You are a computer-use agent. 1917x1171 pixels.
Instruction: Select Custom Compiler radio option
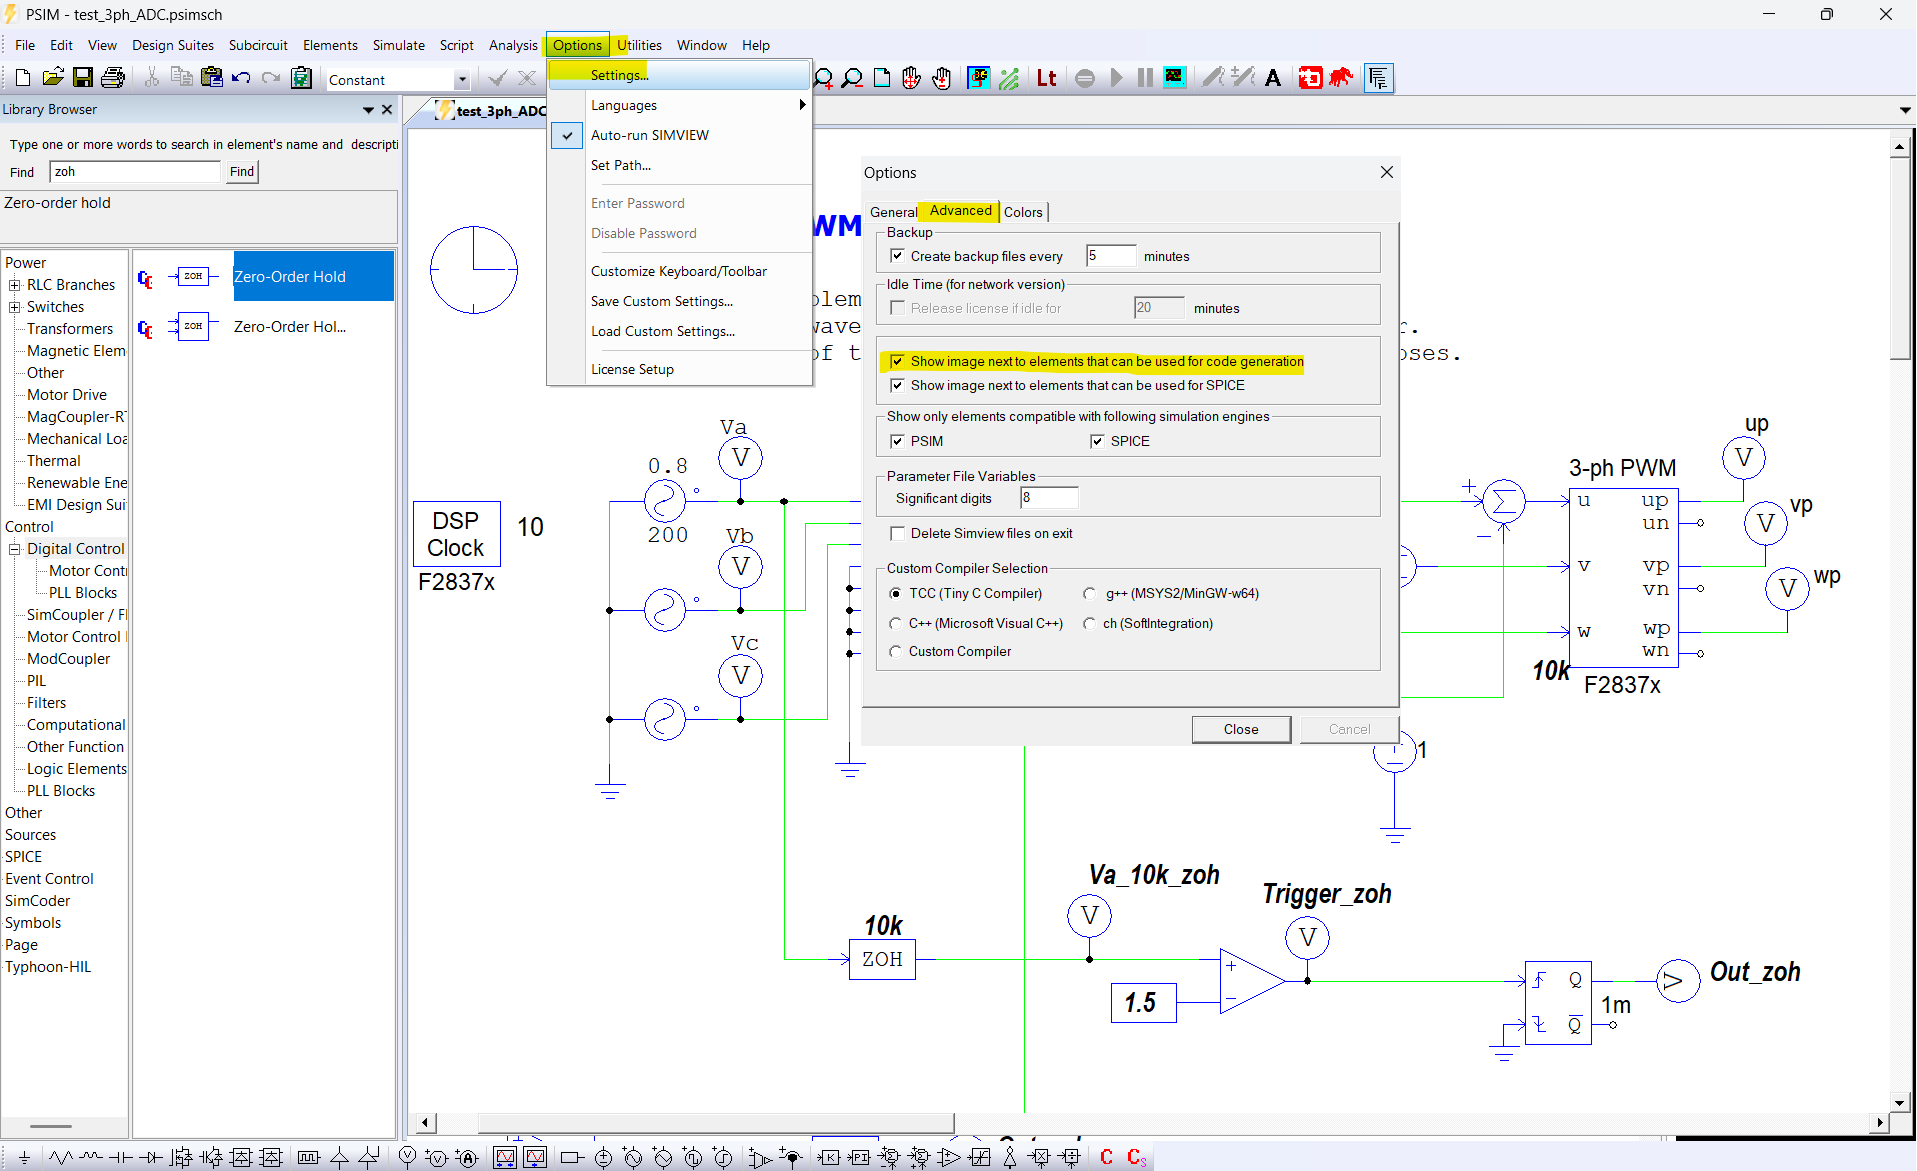(895, 651)
